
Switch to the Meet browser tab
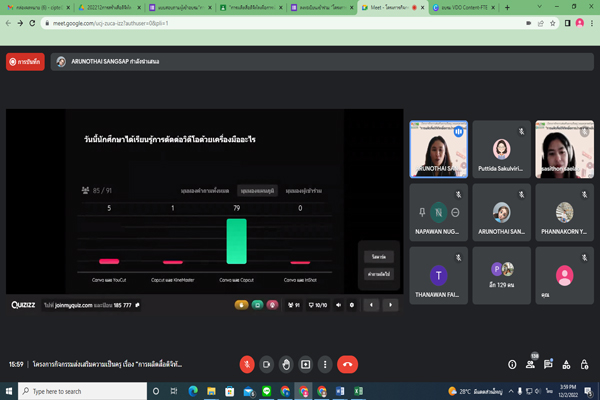coord(392,7)
